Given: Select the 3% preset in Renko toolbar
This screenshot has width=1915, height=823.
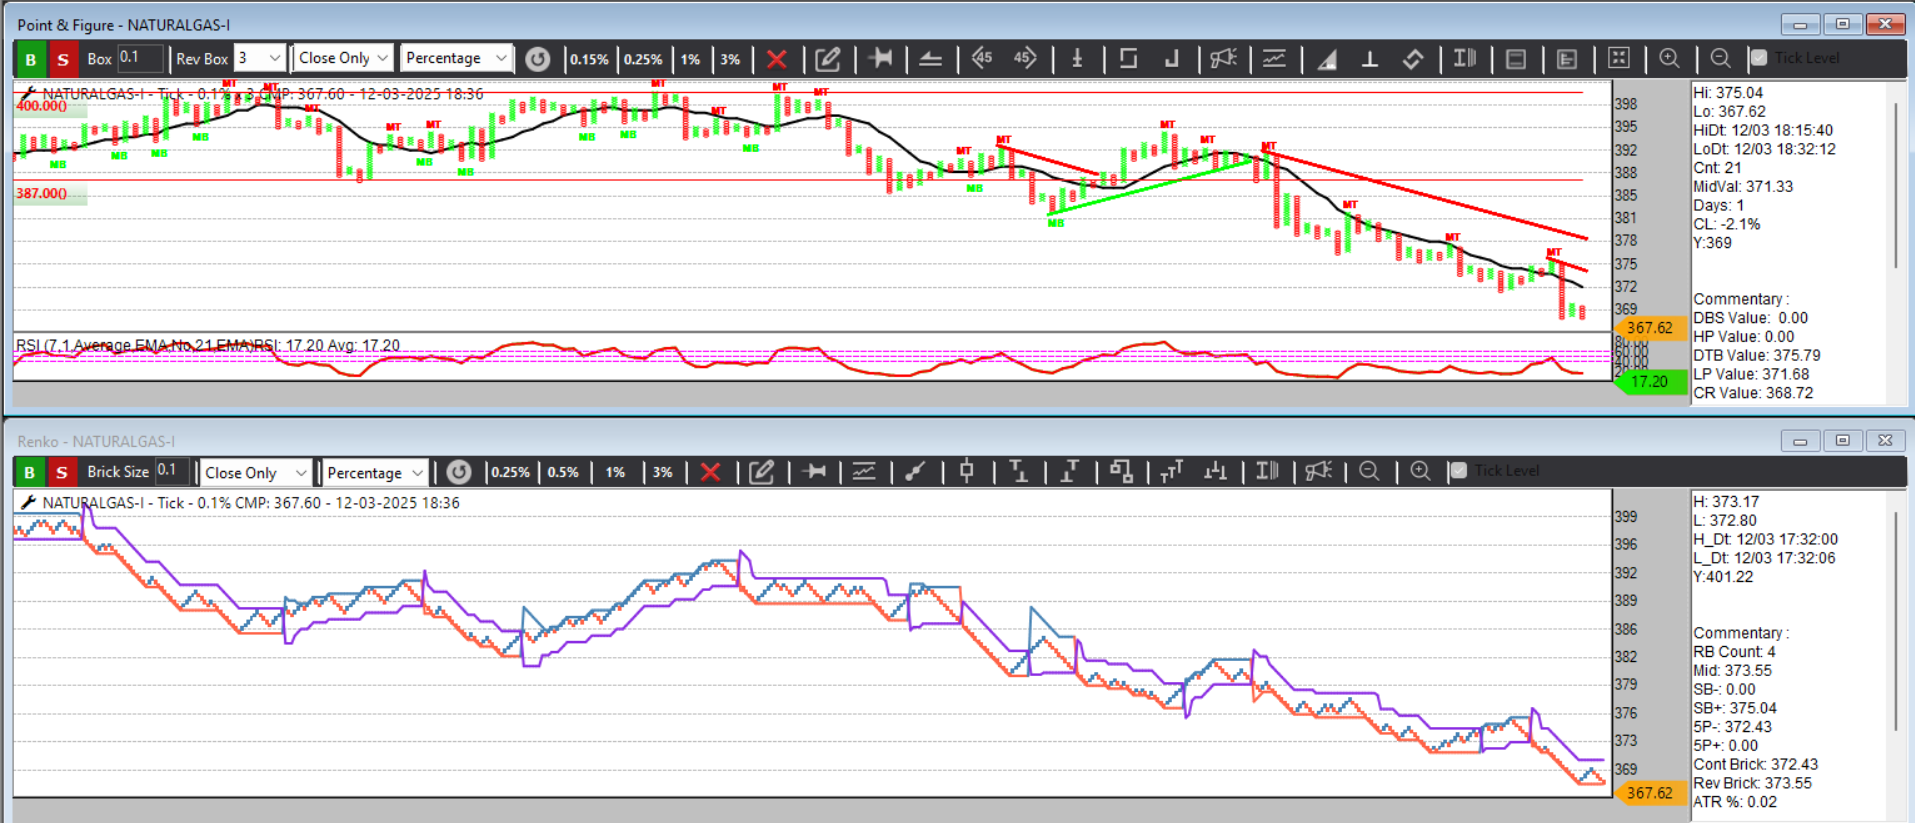Looking at the screenshot, I should click(x=662, y=472).
